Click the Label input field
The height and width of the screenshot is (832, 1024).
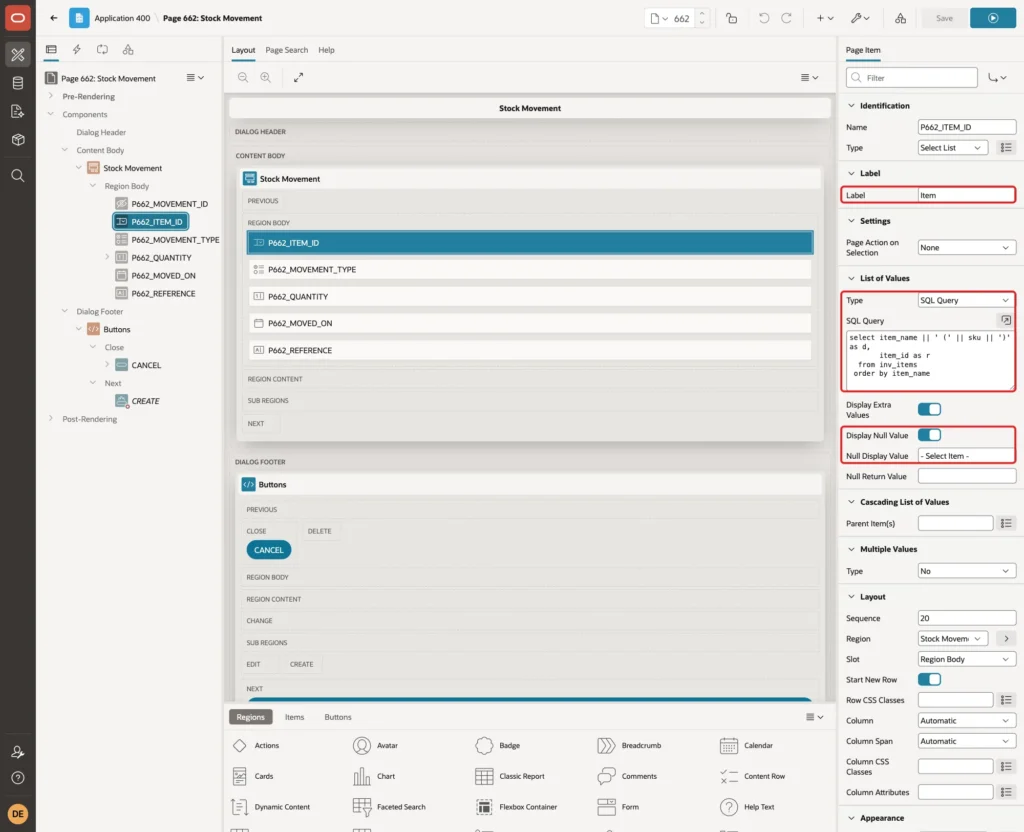click(967, 195)
